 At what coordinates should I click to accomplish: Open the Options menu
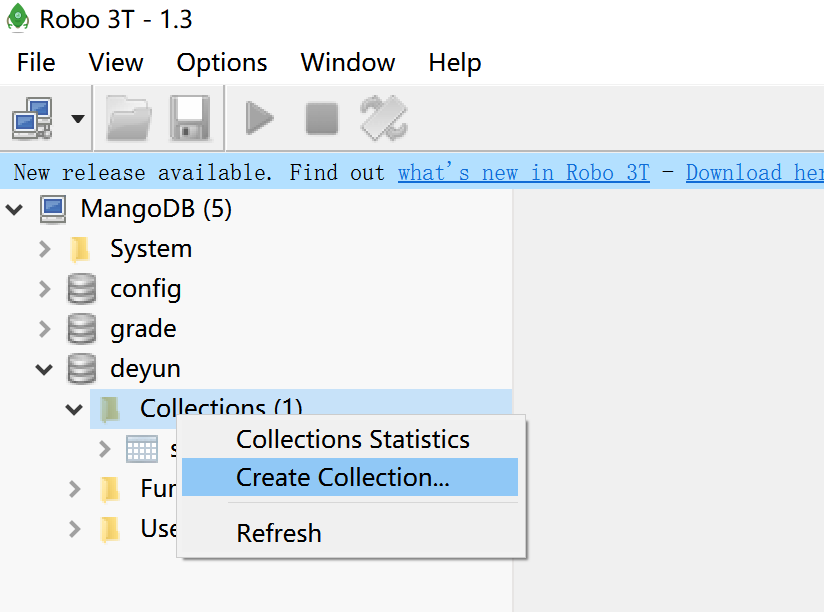pyautogui.click(x=222, y=63)
